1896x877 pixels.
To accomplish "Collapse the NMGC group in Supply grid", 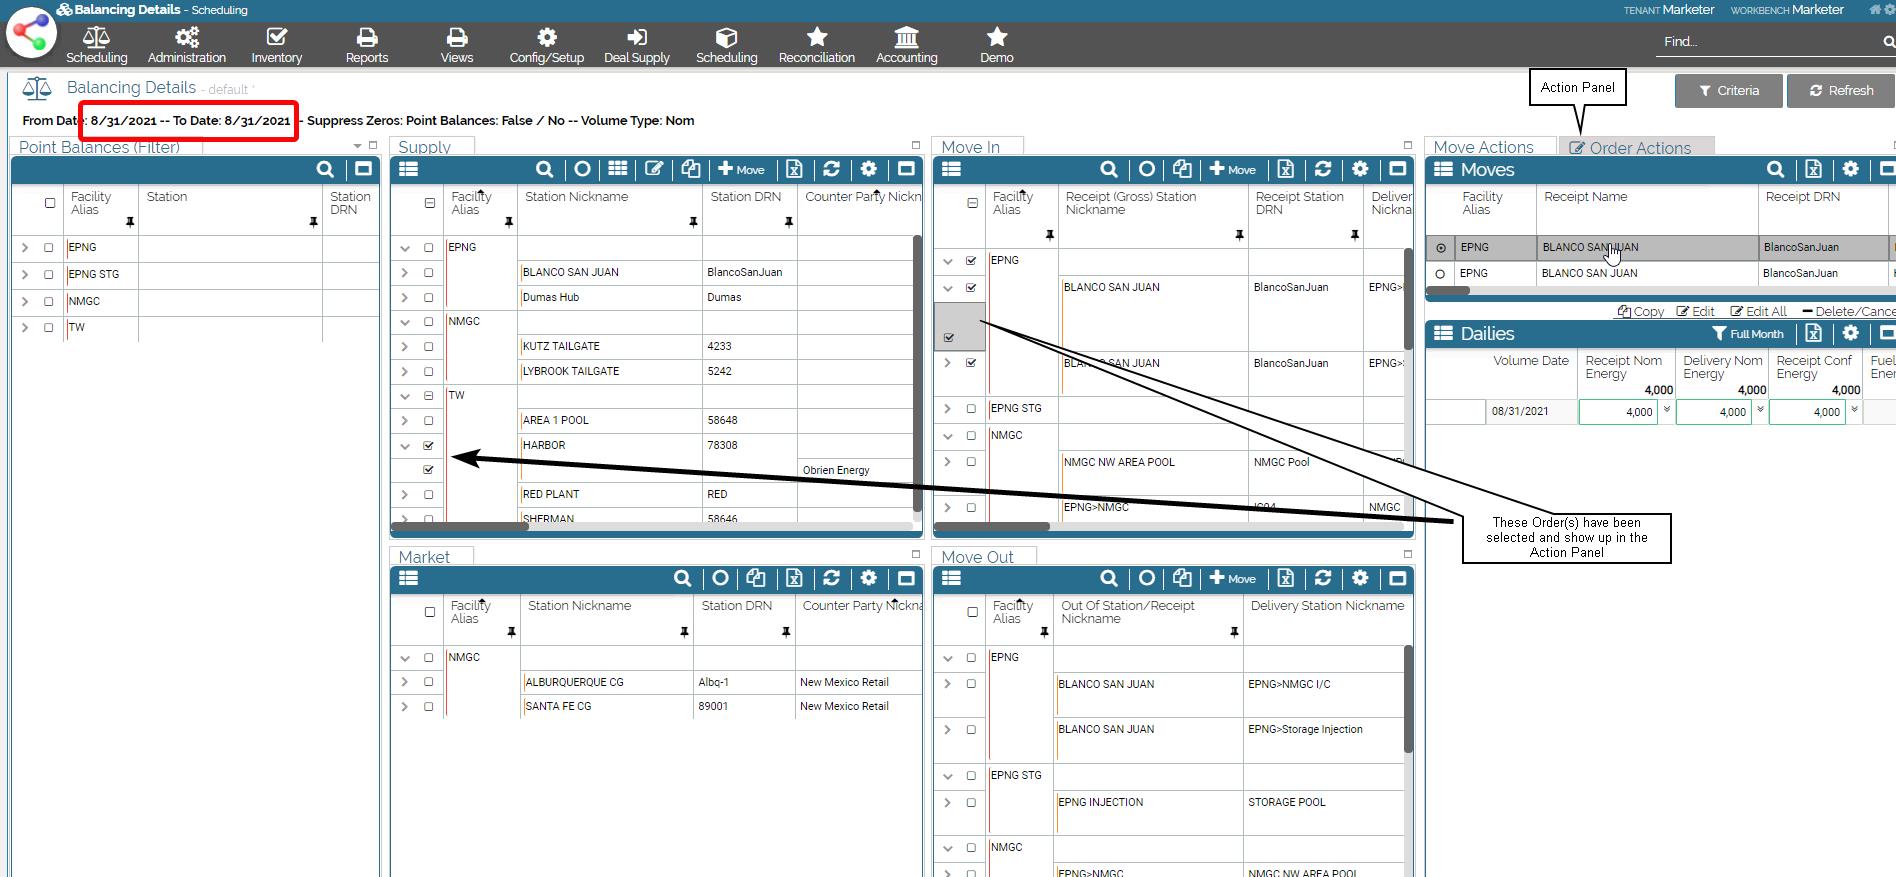I will tap(404, 322).
